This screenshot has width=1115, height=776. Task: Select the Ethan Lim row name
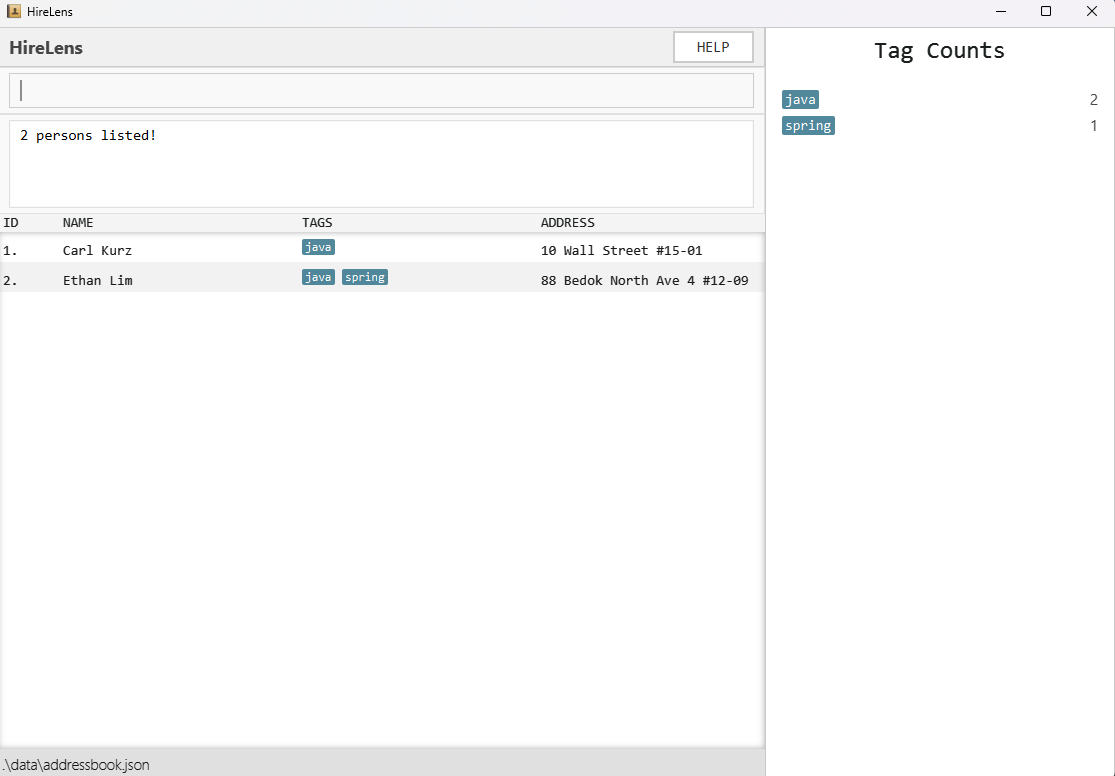[x=97, y=280]
